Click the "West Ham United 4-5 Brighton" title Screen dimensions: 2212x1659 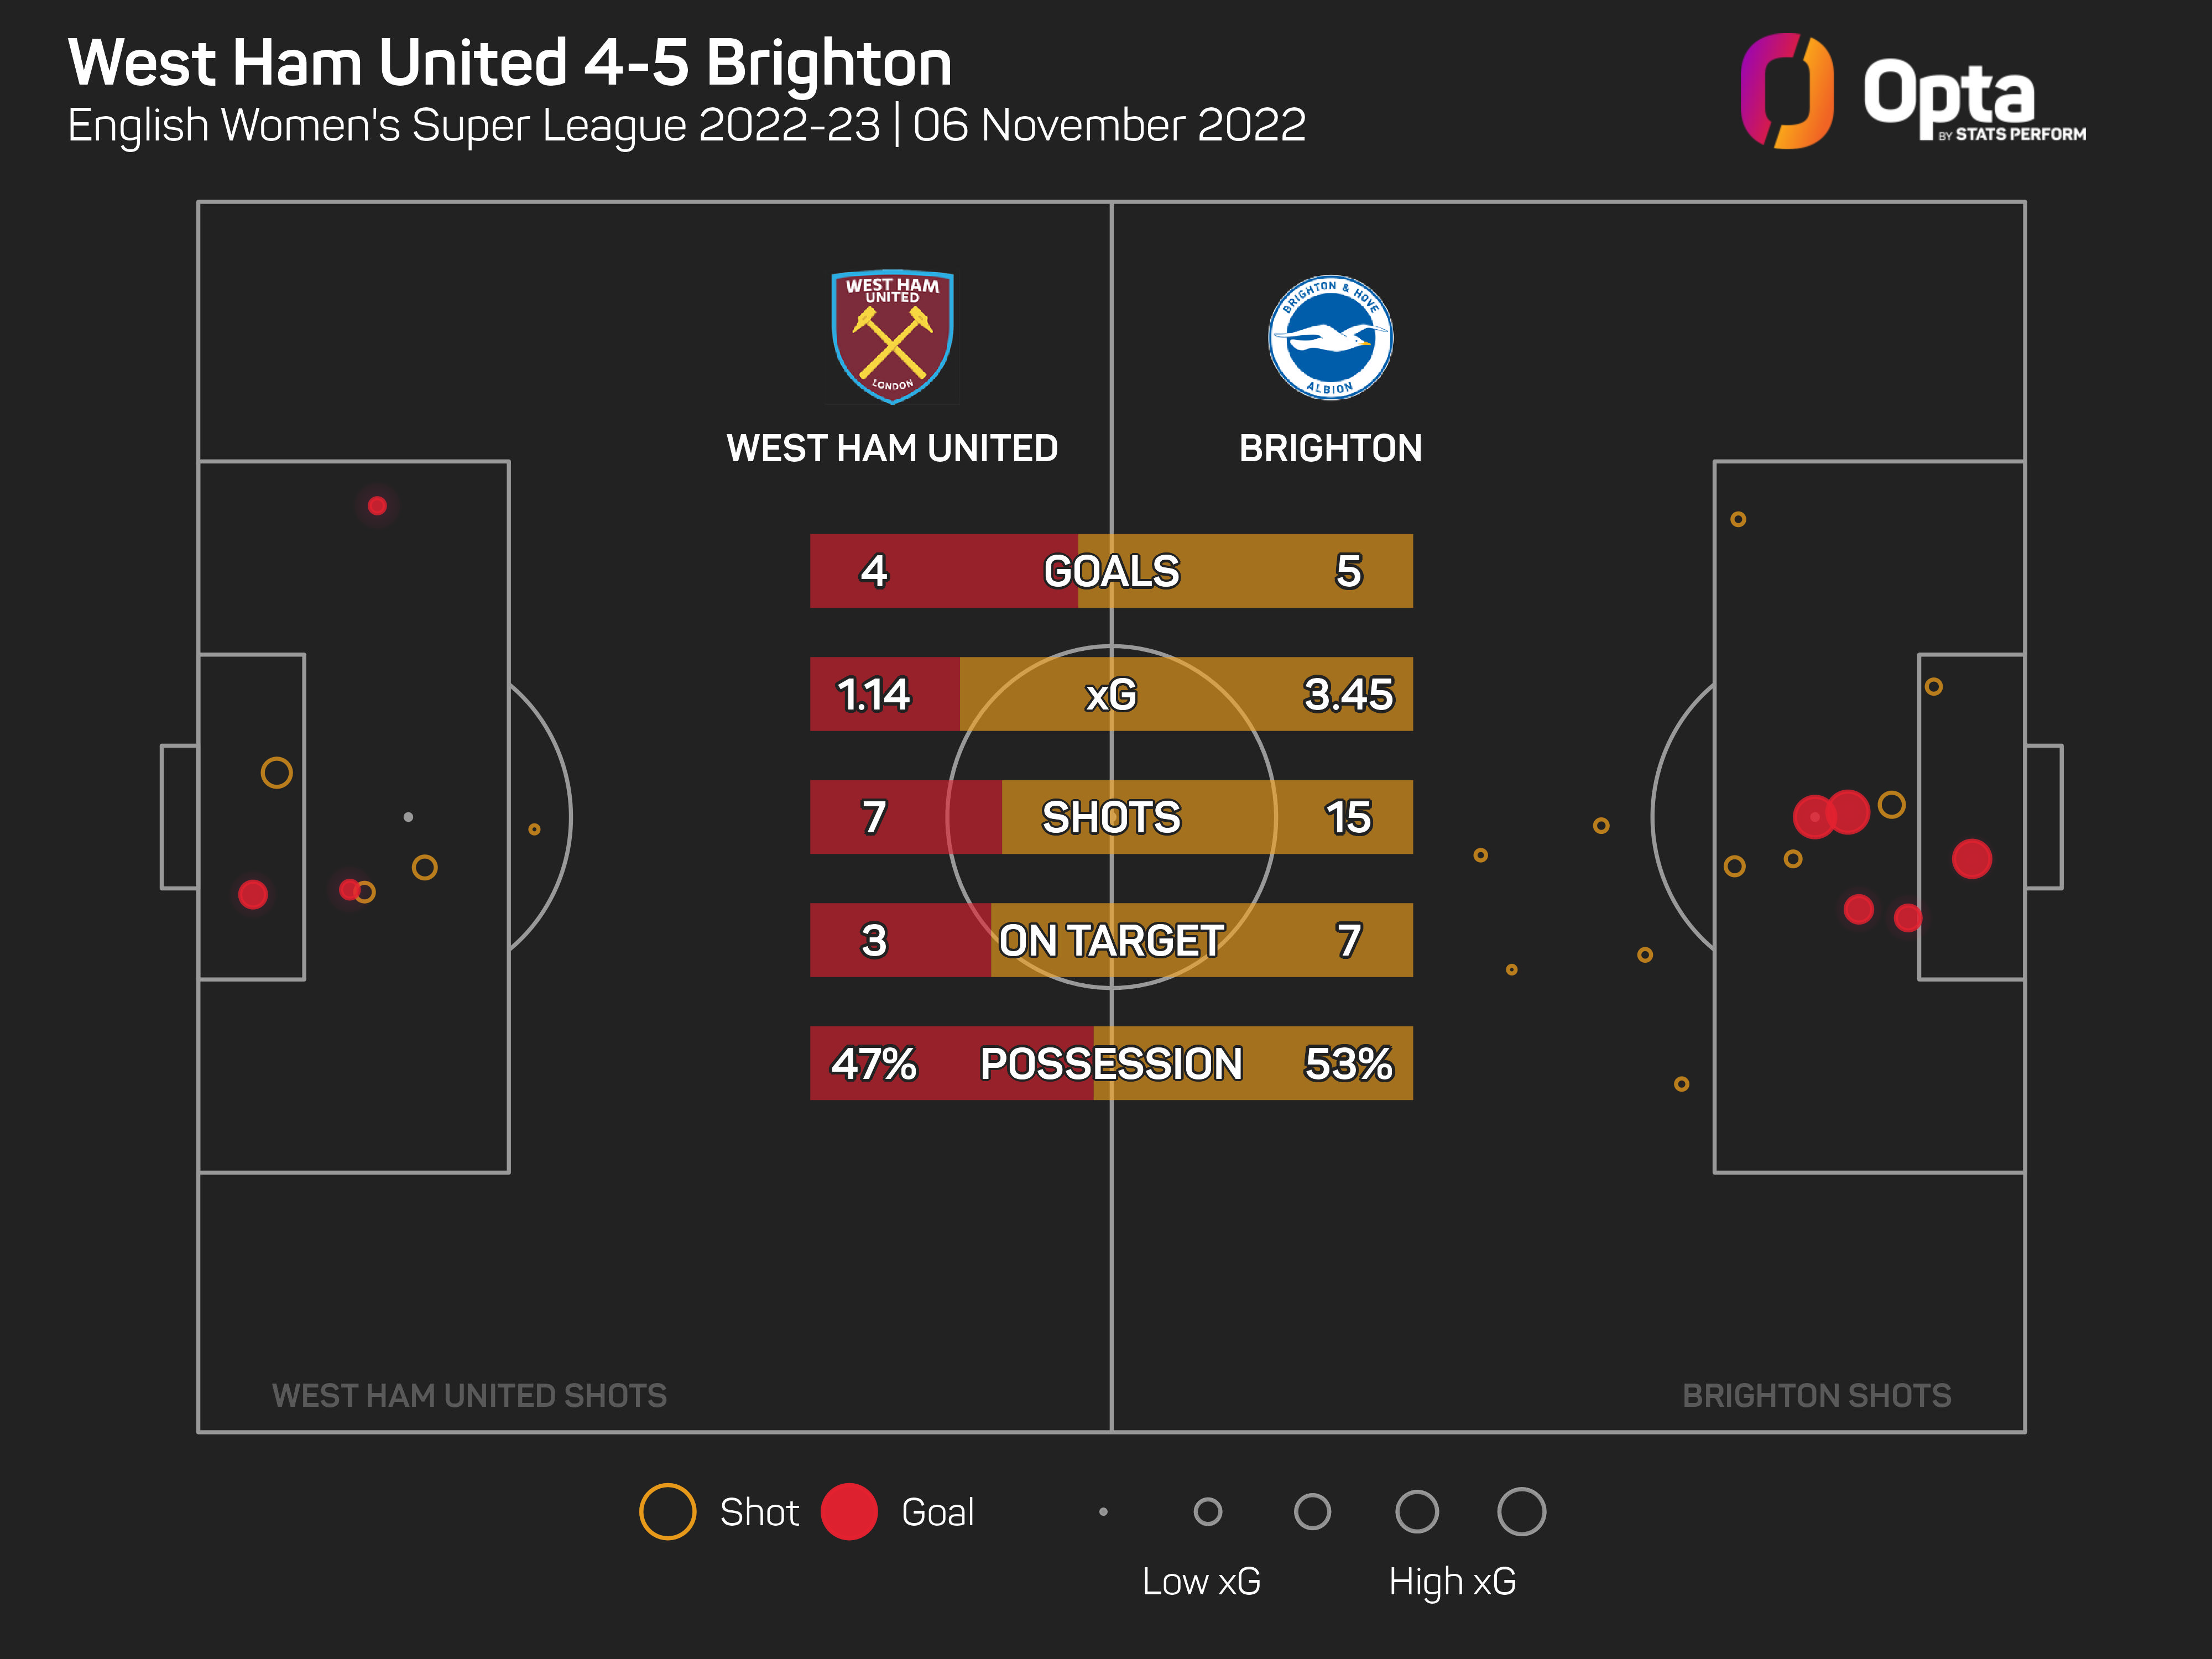coord(510,63)
